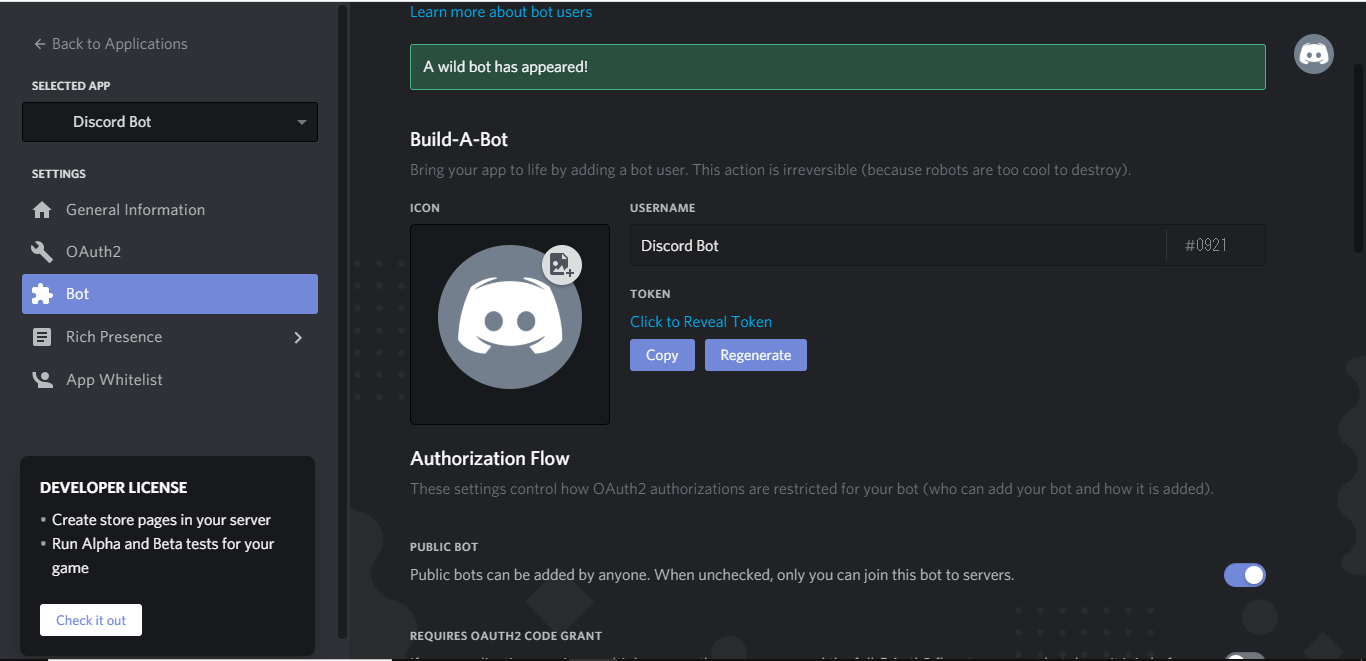Click 'Create store pages in your server' text
Screen dimensions: 1366x661
coord(161,520)
